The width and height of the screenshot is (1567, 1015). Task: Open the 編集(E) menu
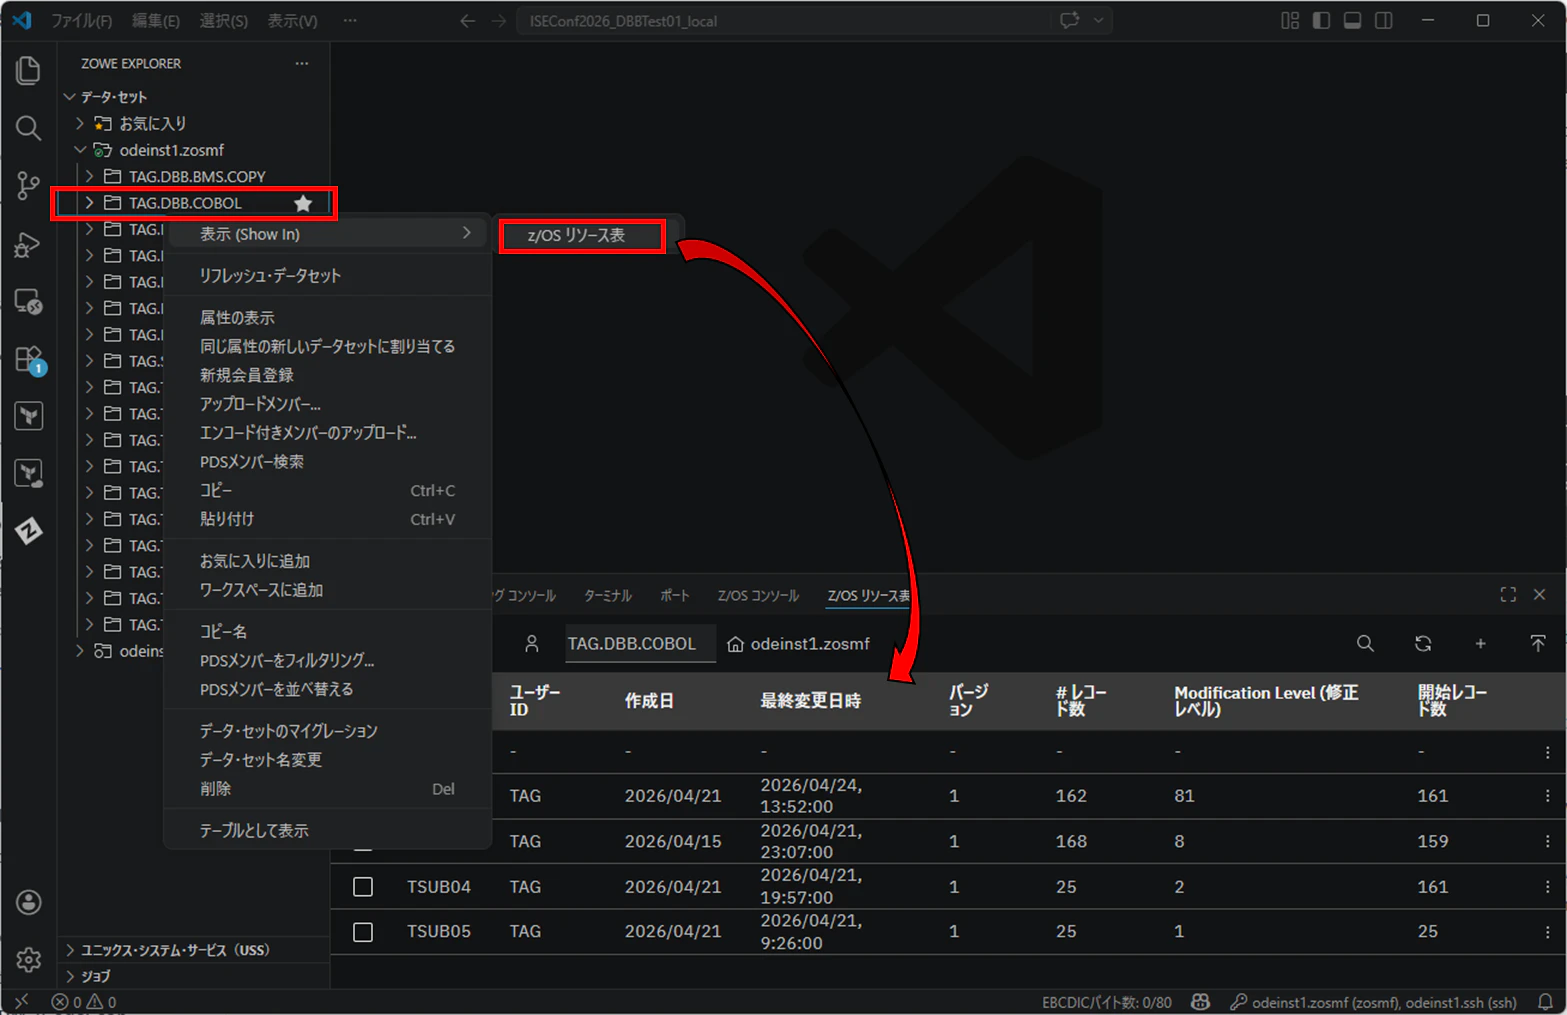click(156, 20)
